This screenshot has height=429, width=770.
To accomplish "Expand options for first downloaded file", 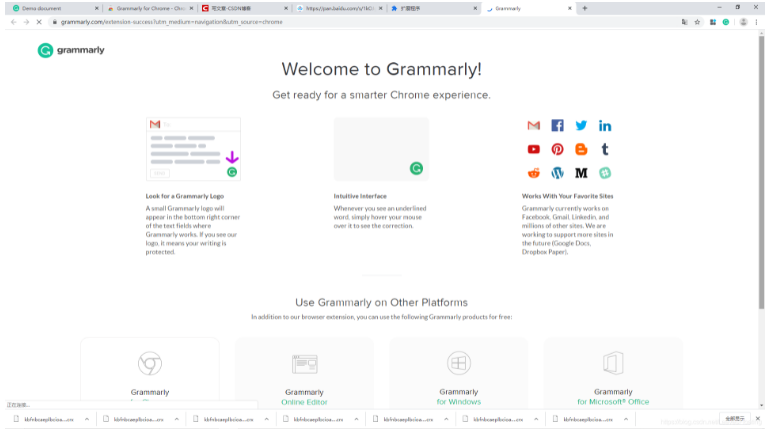I will [x=85, y=420].
